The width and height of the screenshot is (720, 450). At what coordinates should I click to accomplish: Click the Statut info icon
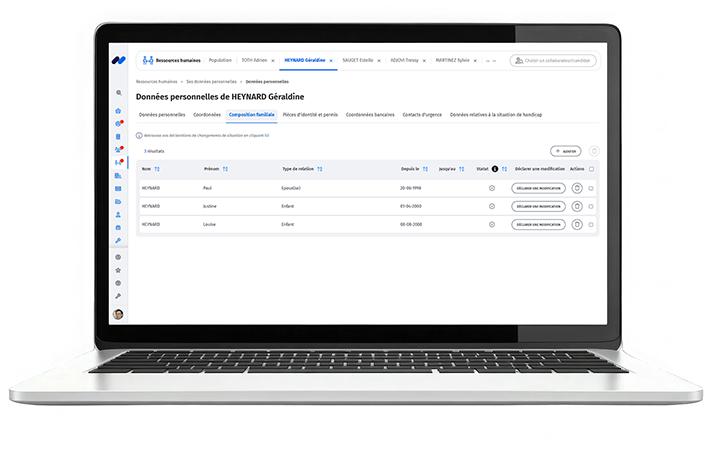(x=495, y=169)
